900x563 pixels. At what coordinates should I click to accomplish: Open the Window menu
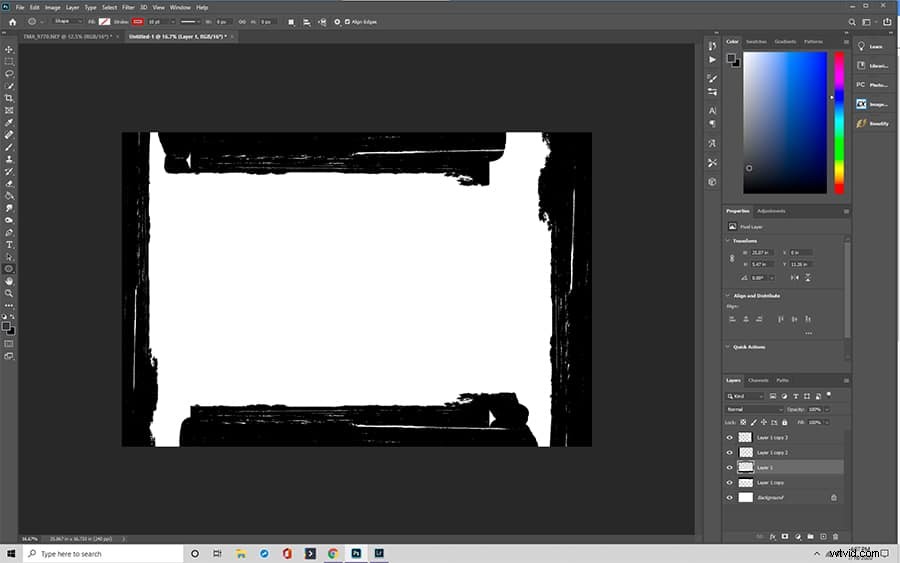pyautogui.click(x=180, y=7)
